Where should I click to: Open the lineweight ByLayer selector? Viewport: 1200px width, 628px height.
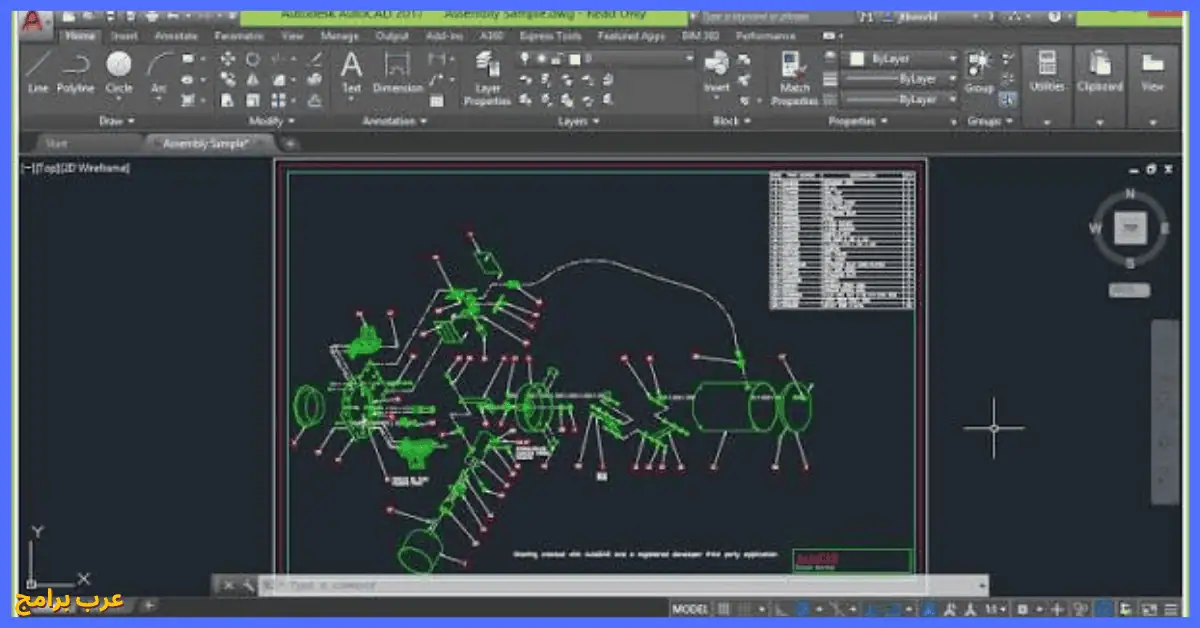[899, 79]
